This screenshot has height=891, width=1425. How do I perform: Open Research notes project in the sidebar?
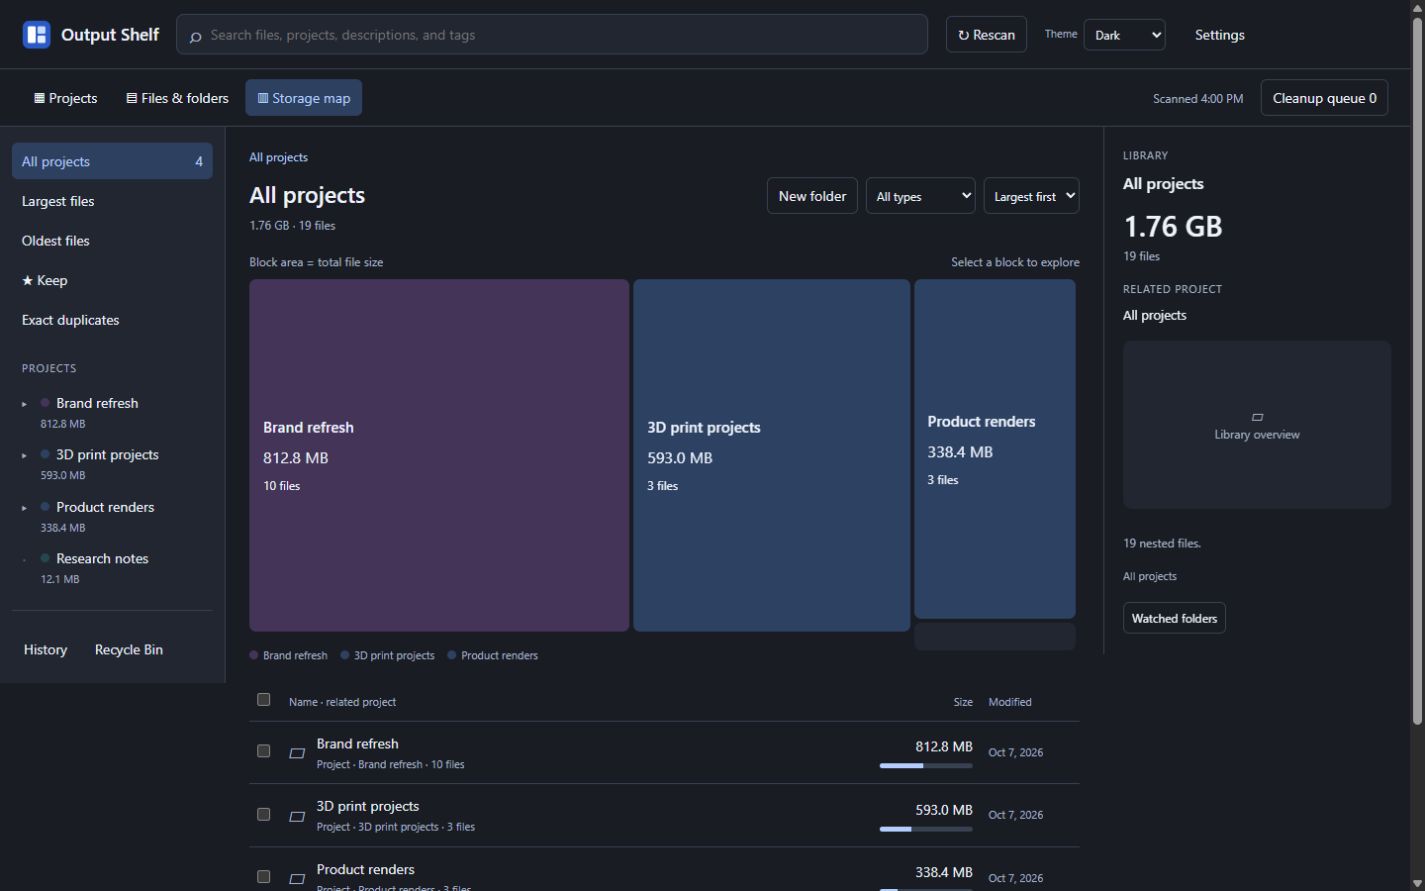[102, 559]
